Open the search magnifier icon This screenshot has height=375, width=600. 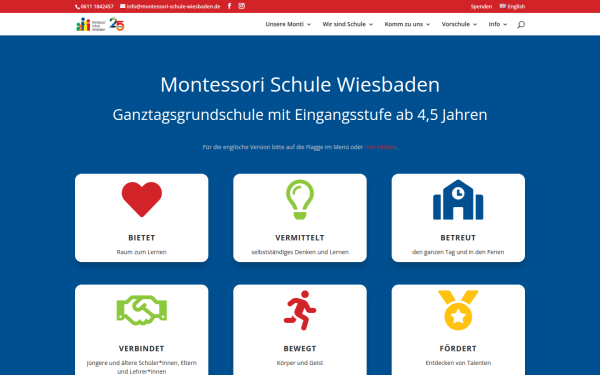(521, 24)
